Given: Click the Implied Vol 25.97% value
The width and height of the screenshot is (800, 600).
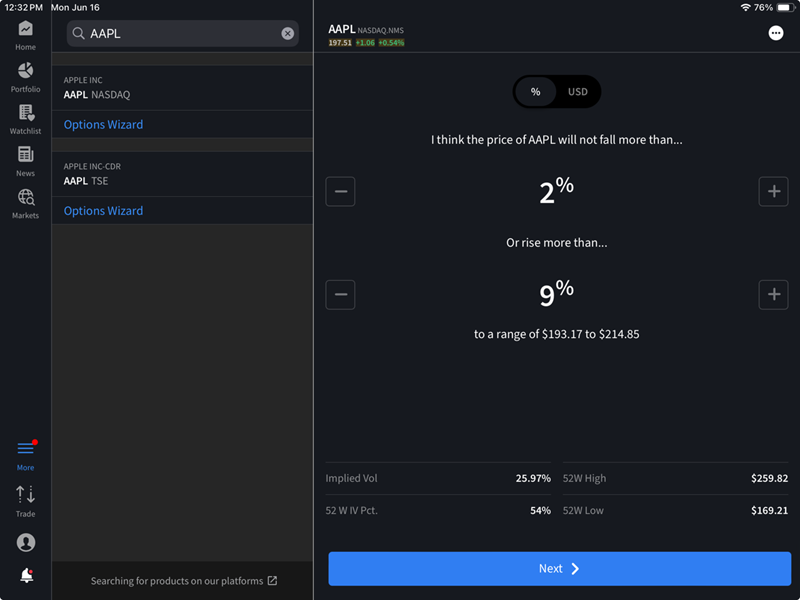Looking at the screenshot, I should pyautogui.click(x=533, y=478).
